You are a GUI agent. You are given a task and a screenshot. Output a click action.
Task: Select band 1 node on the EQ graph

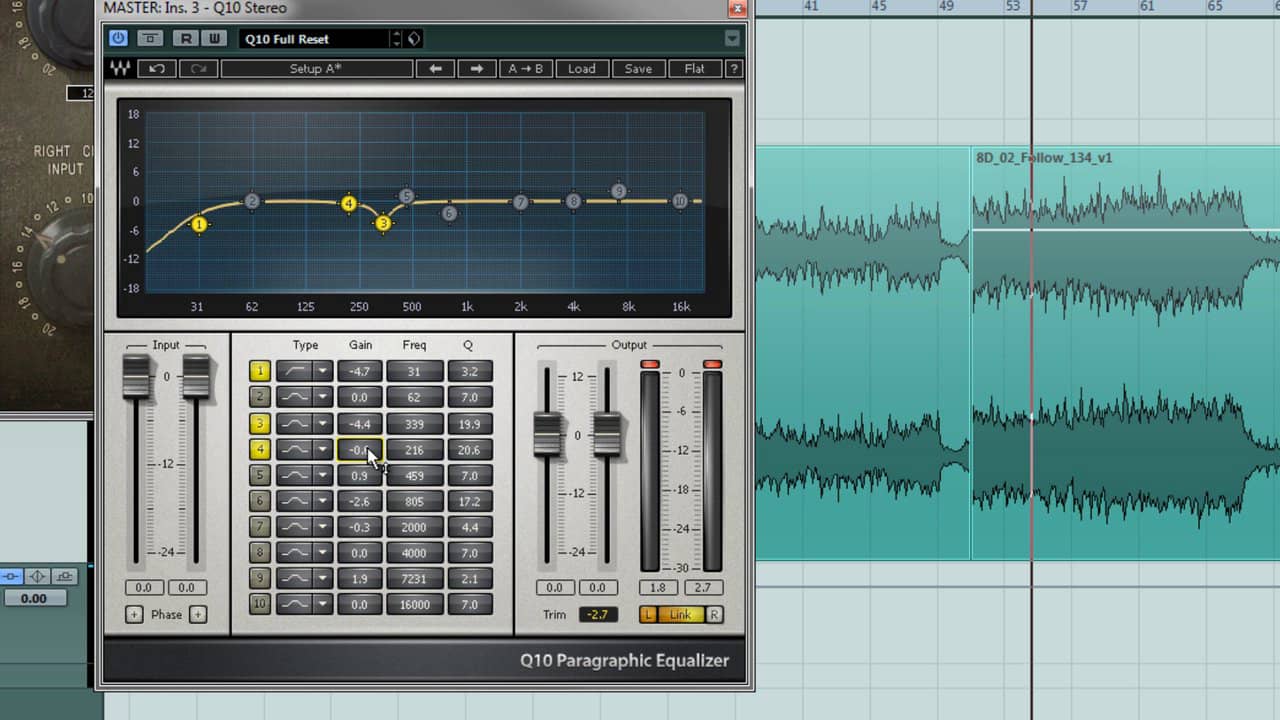click(x=199, y=225)
